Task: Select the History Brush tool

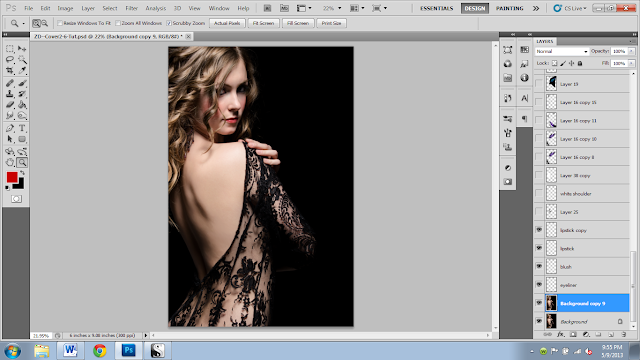Action: tap(22, 94)
